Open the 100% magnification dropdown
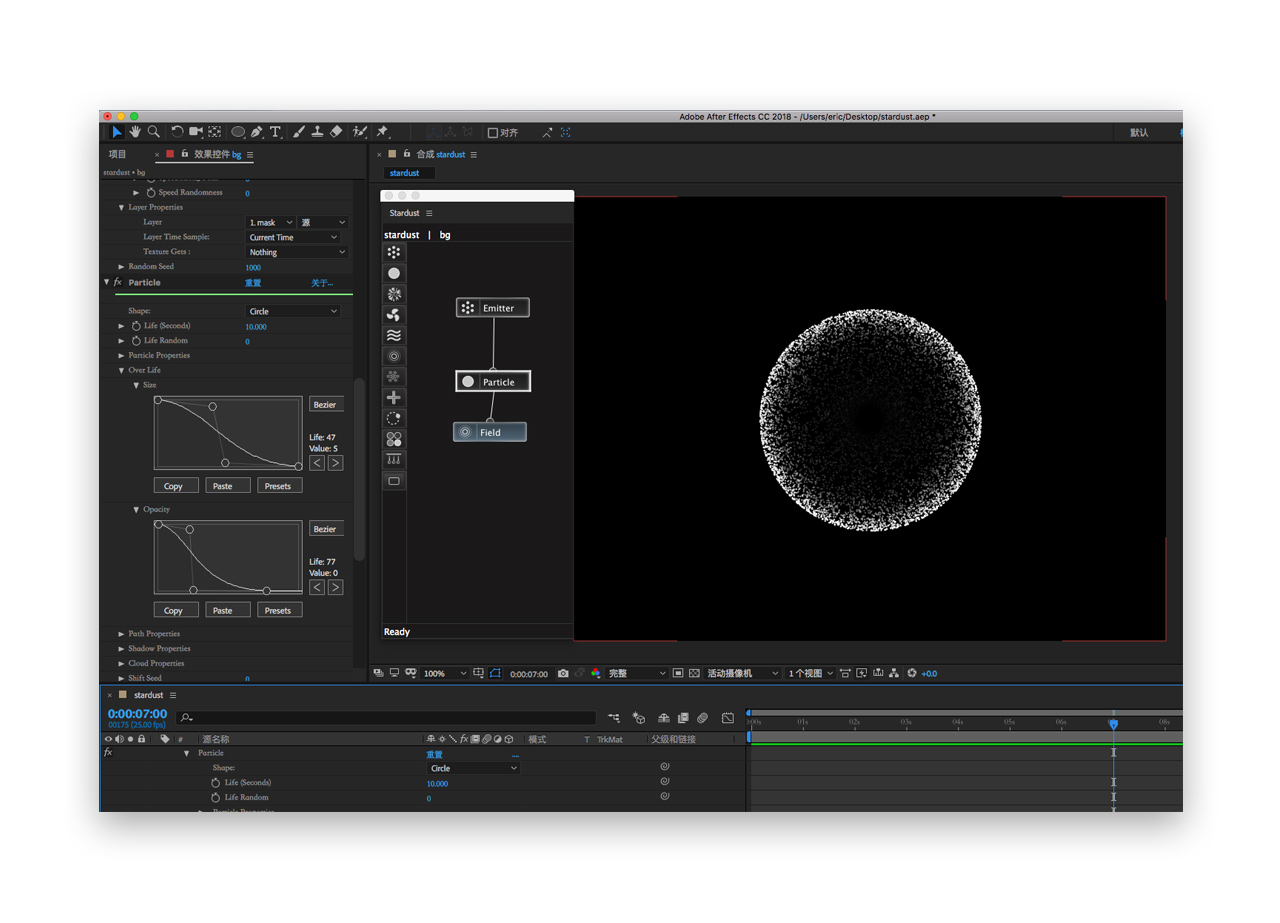 tap(444, 674)
